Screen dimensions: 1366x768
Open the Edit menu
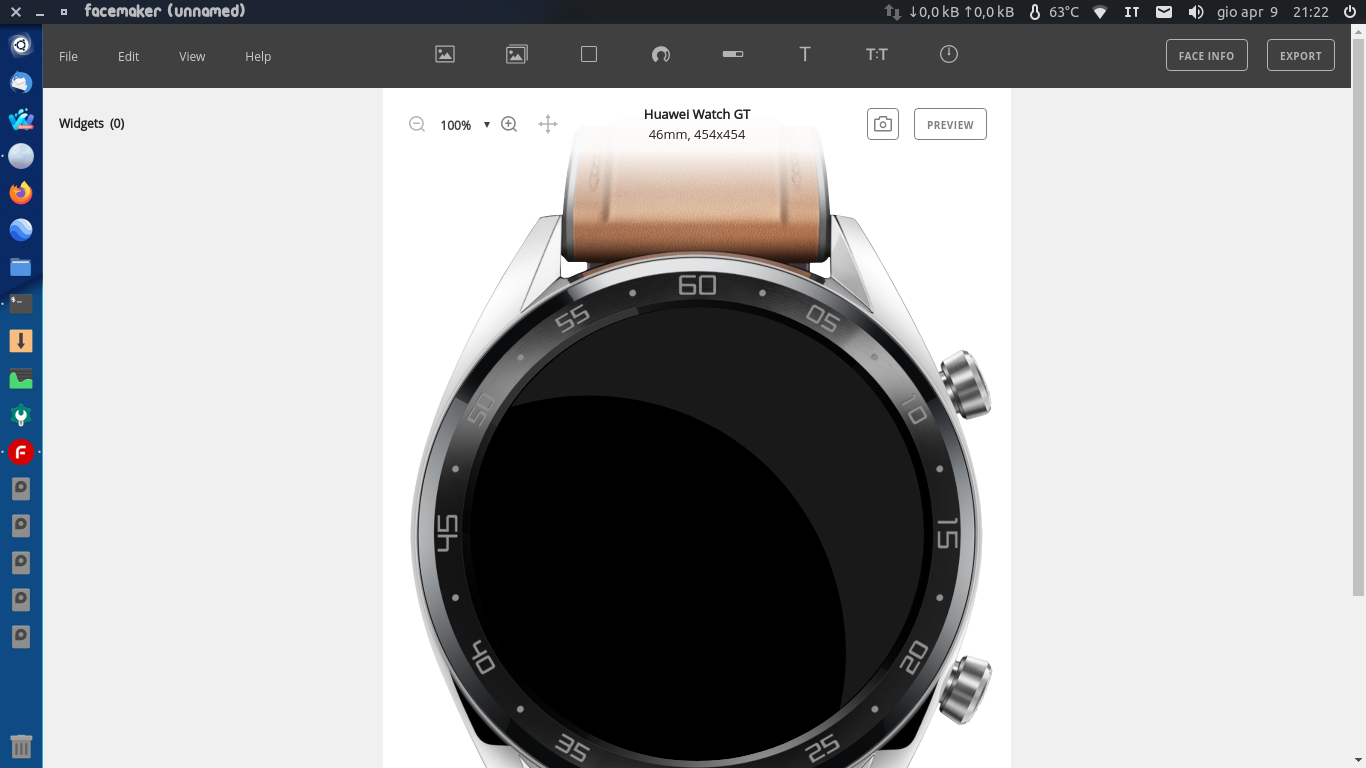(x=129, y=56)
